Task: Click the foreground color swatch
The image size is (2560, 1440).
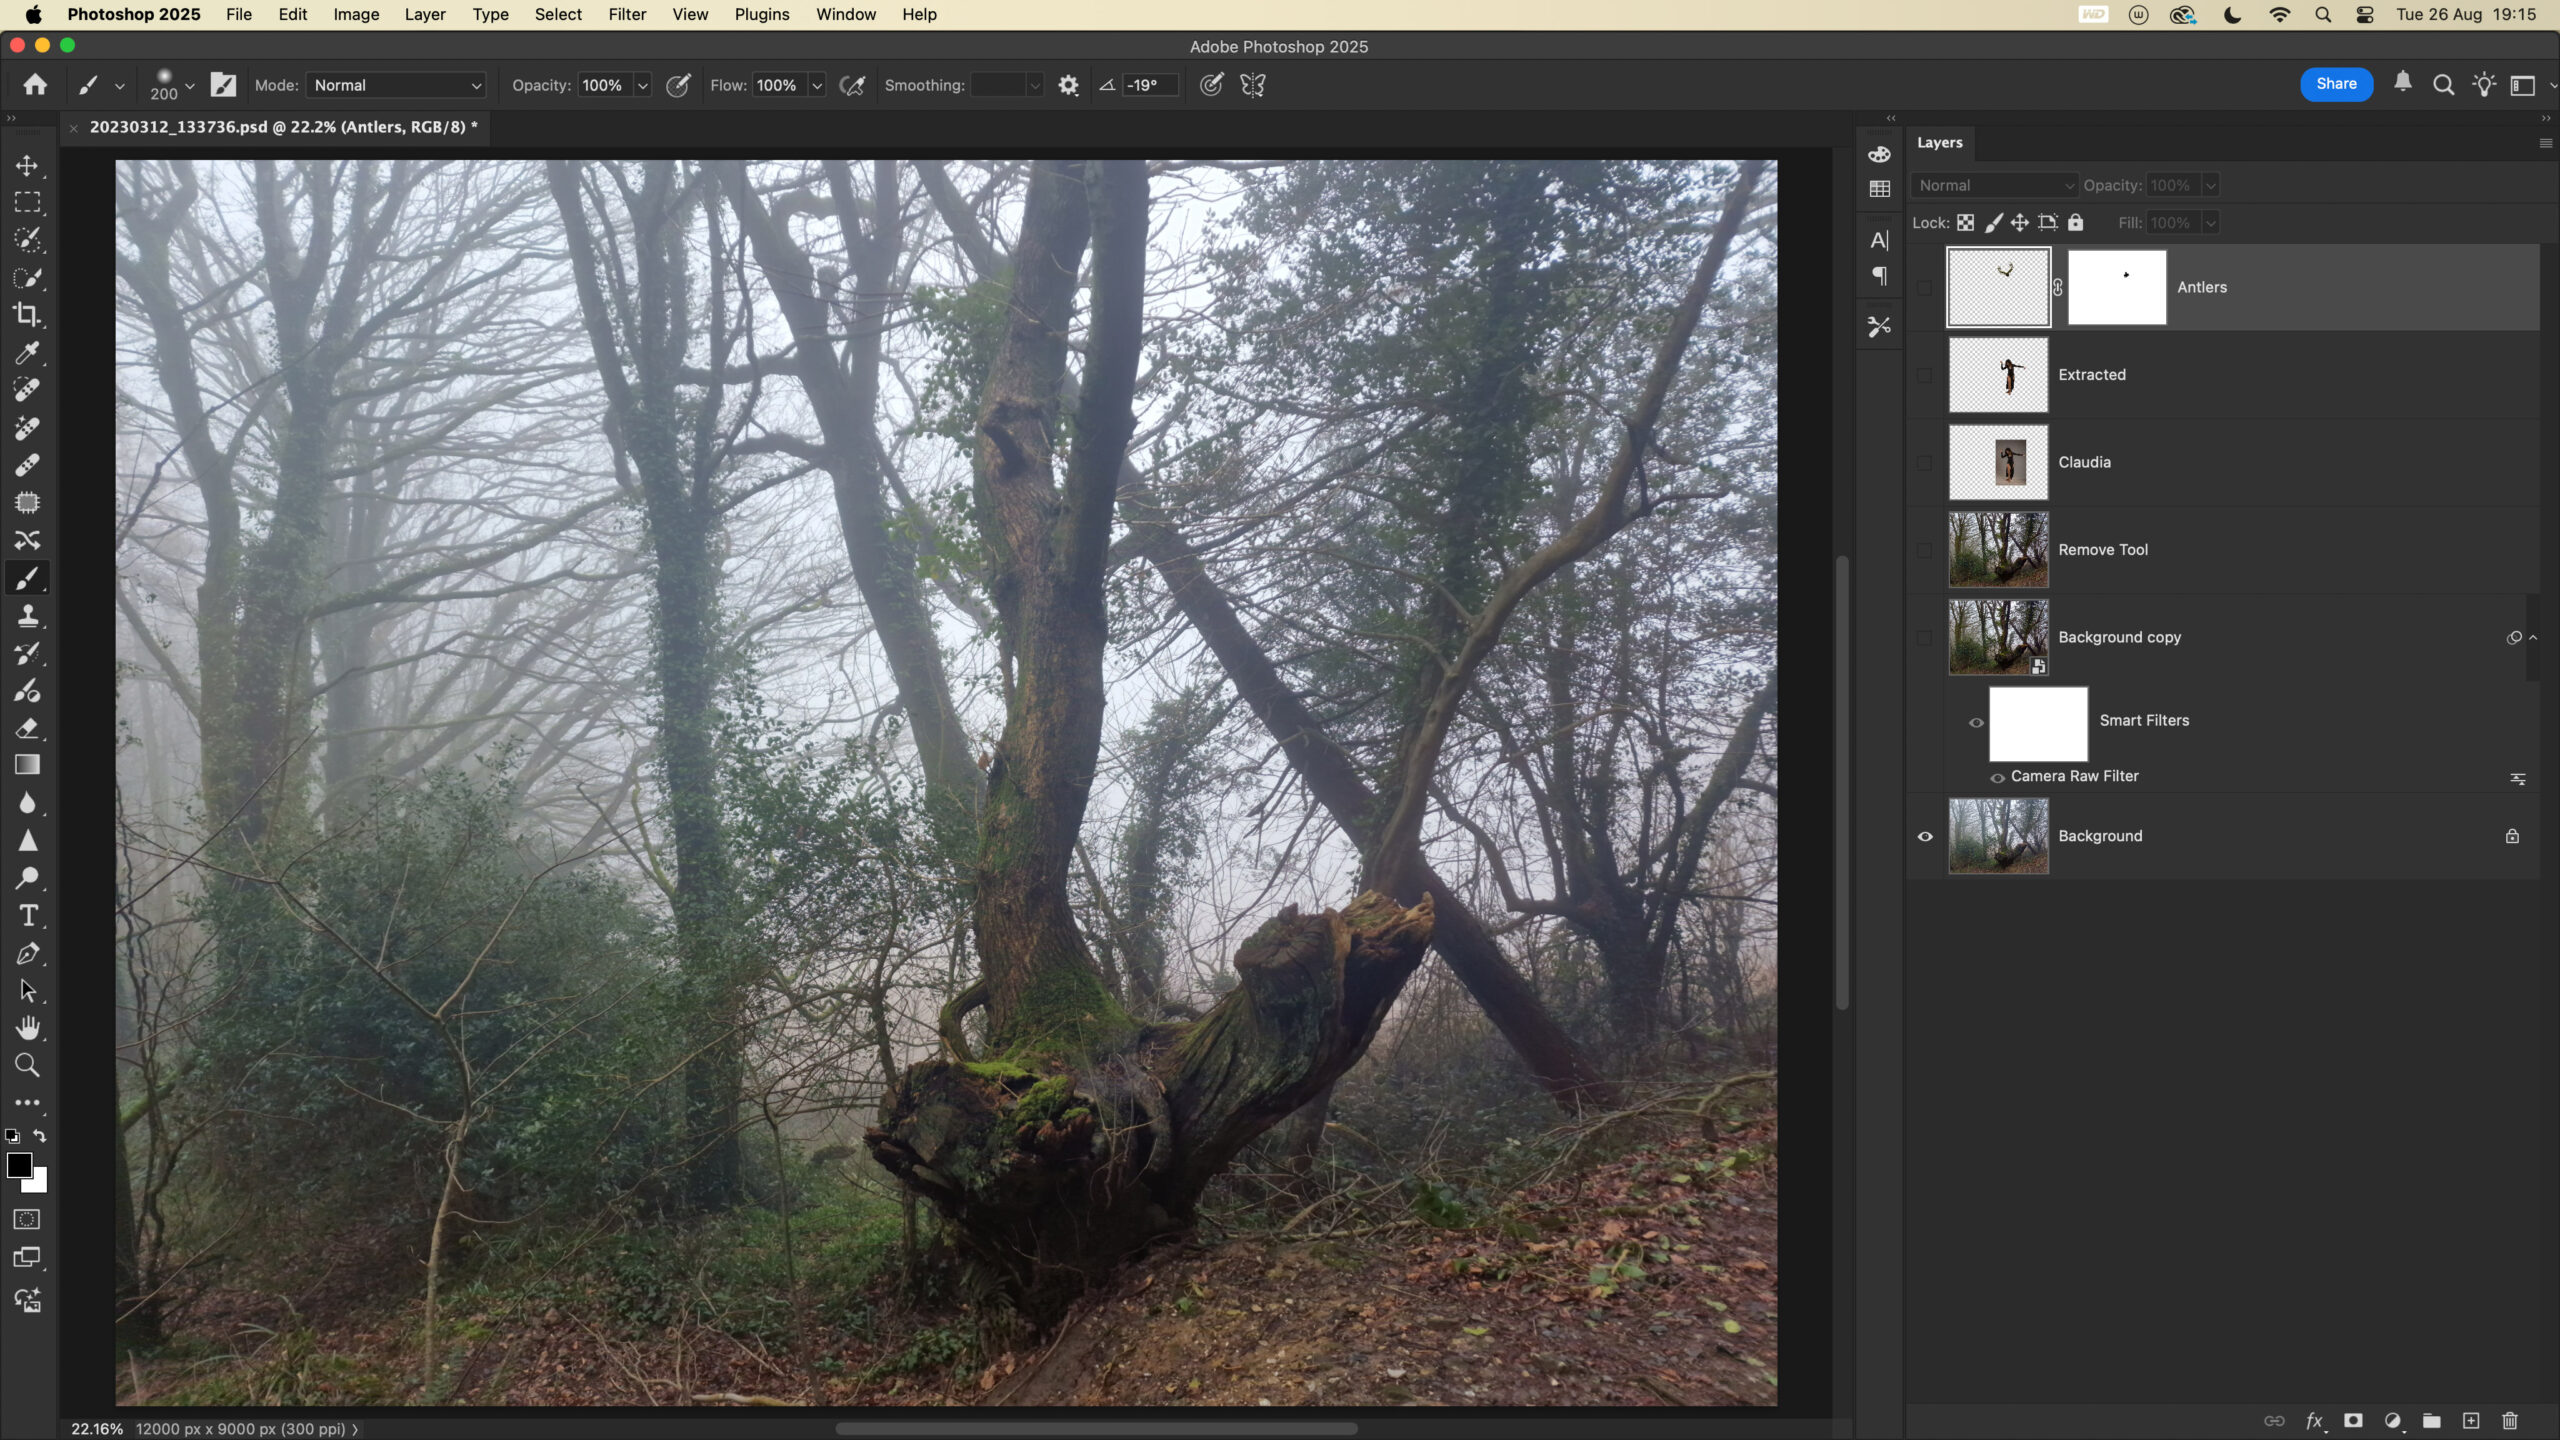Action: (x=19, y=1165)
